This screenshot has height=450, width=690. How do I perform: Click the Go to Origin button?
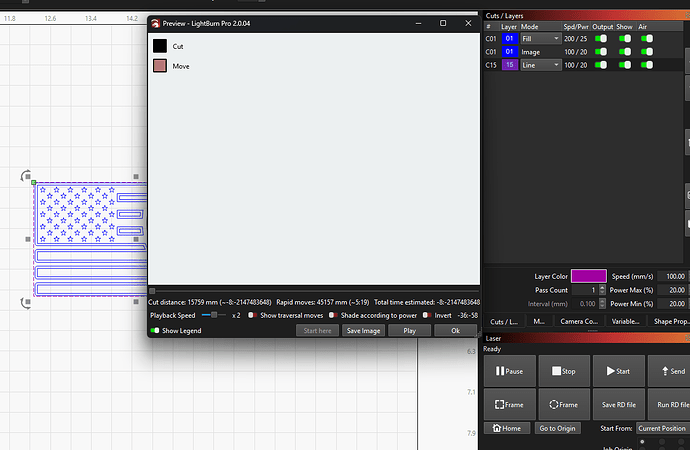[x=557, y=428]
